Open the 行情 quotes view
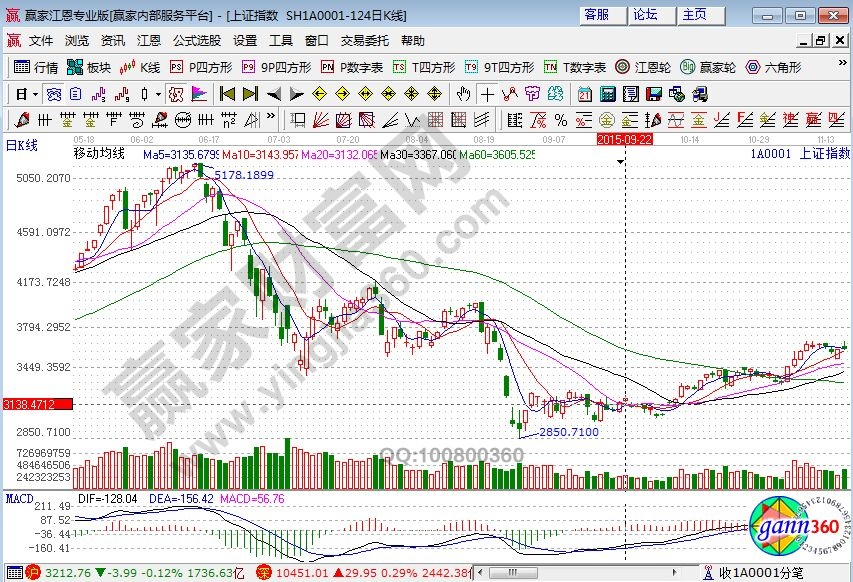The image size is (853, 582). [36, 67]
